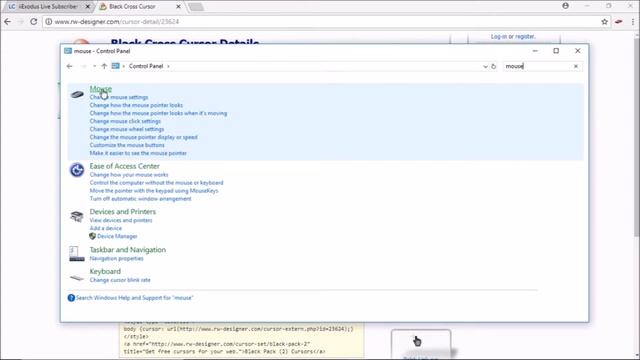Screen dimensions: 640x360
Task: Expand the chevron after Control Panel breadcrumb
Action: click(x=168, y=66)
